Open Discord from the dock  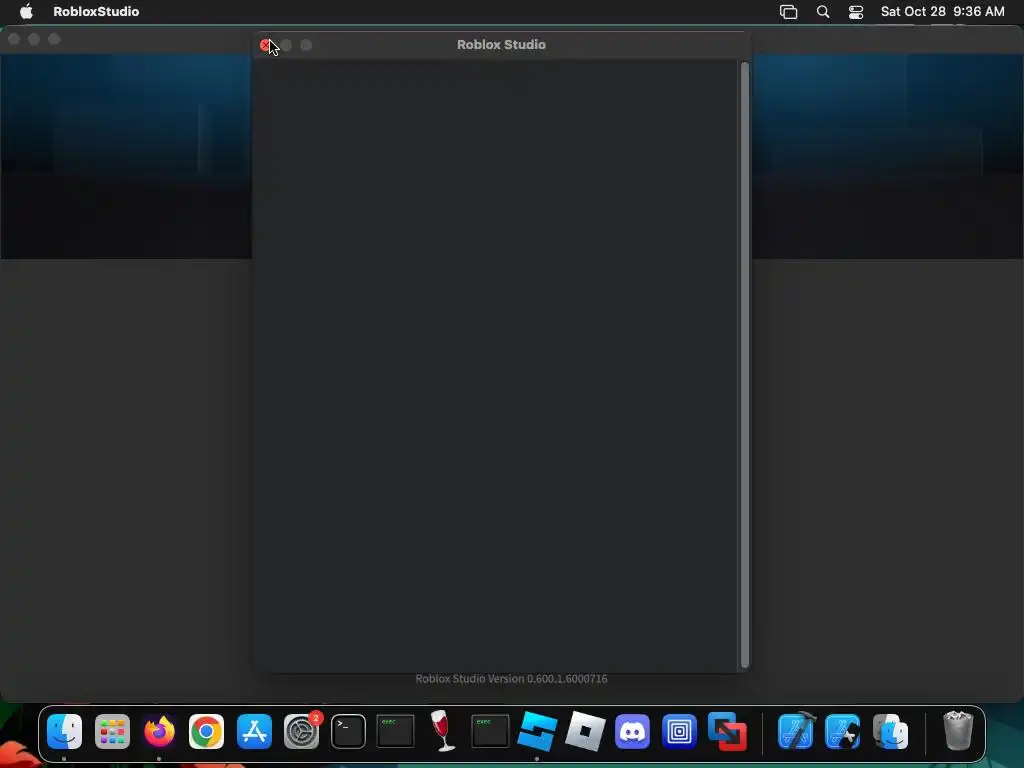[x=632, y=731]
